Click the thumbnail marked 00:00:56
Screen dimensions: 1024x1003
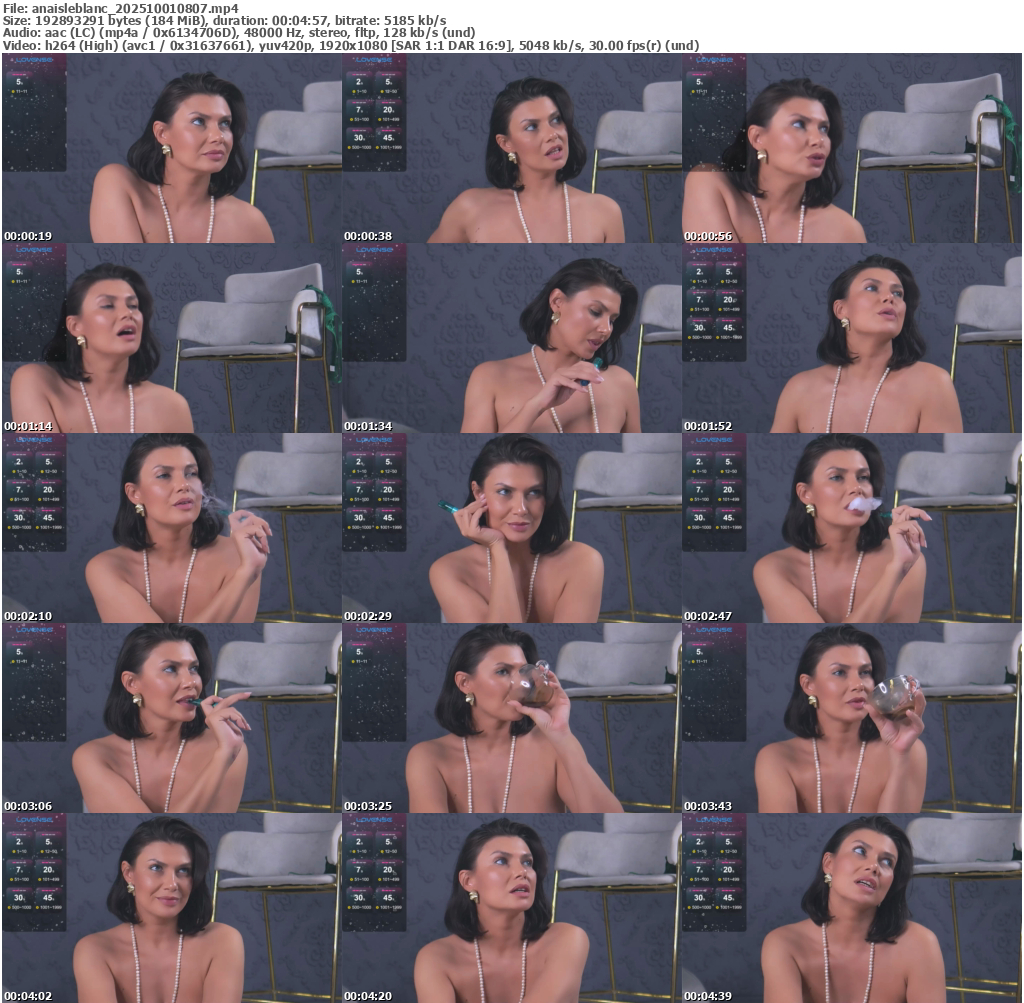coord(852,148)
